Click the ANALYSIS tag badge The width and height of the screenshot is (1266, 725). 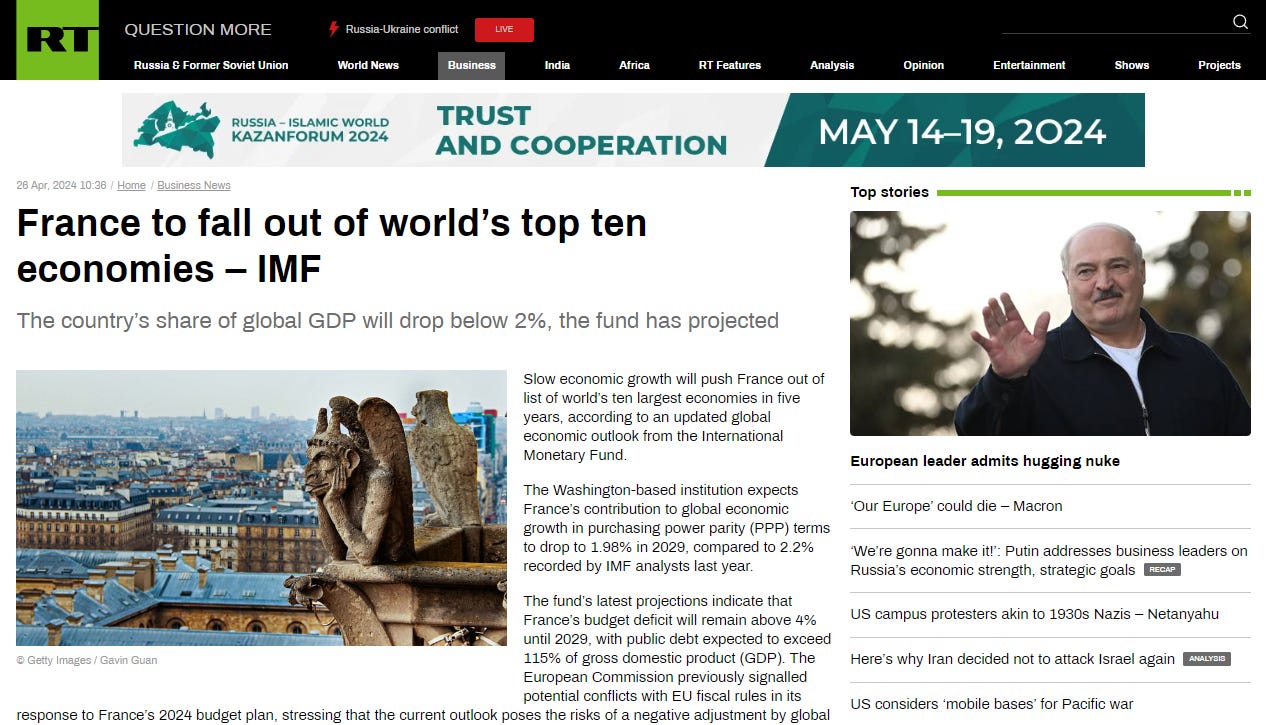(1206, 659)
